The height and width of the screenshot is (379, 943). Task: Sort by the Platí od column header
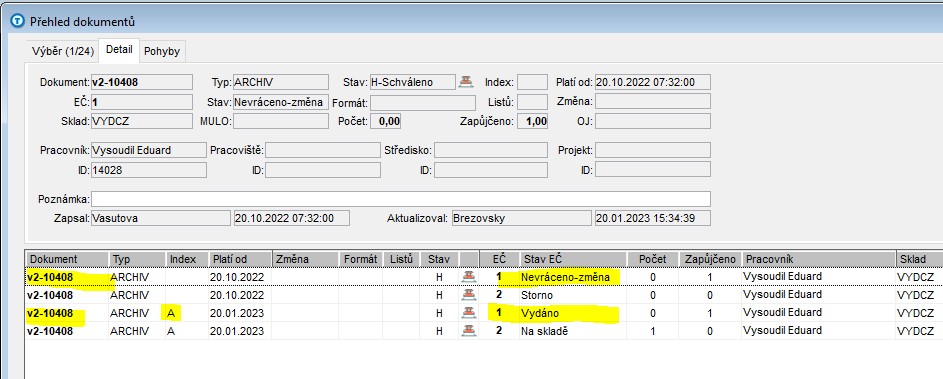click(241, 259)
